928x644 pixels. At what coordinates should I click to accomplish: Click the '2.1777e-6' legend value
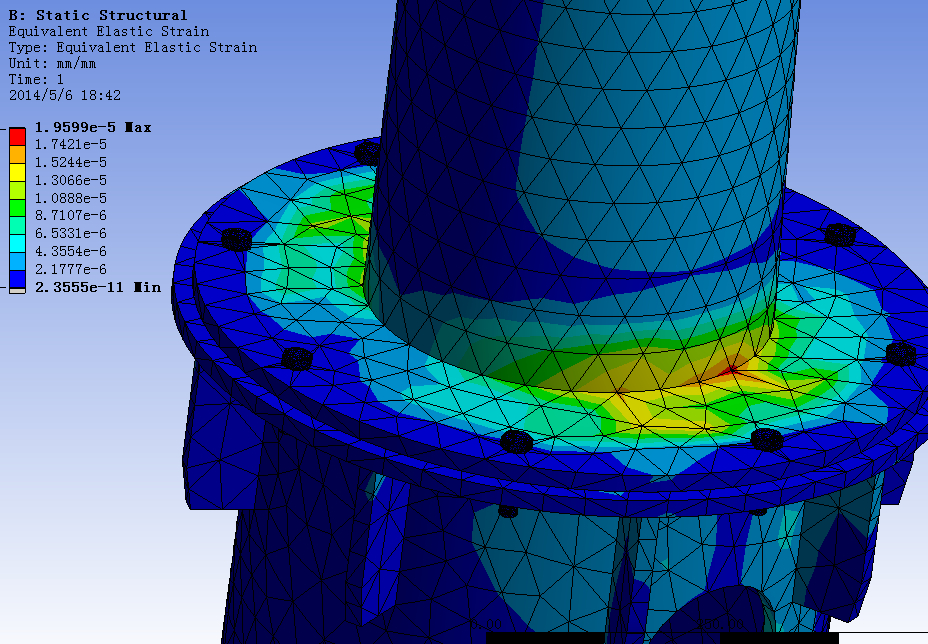point(70,269)
